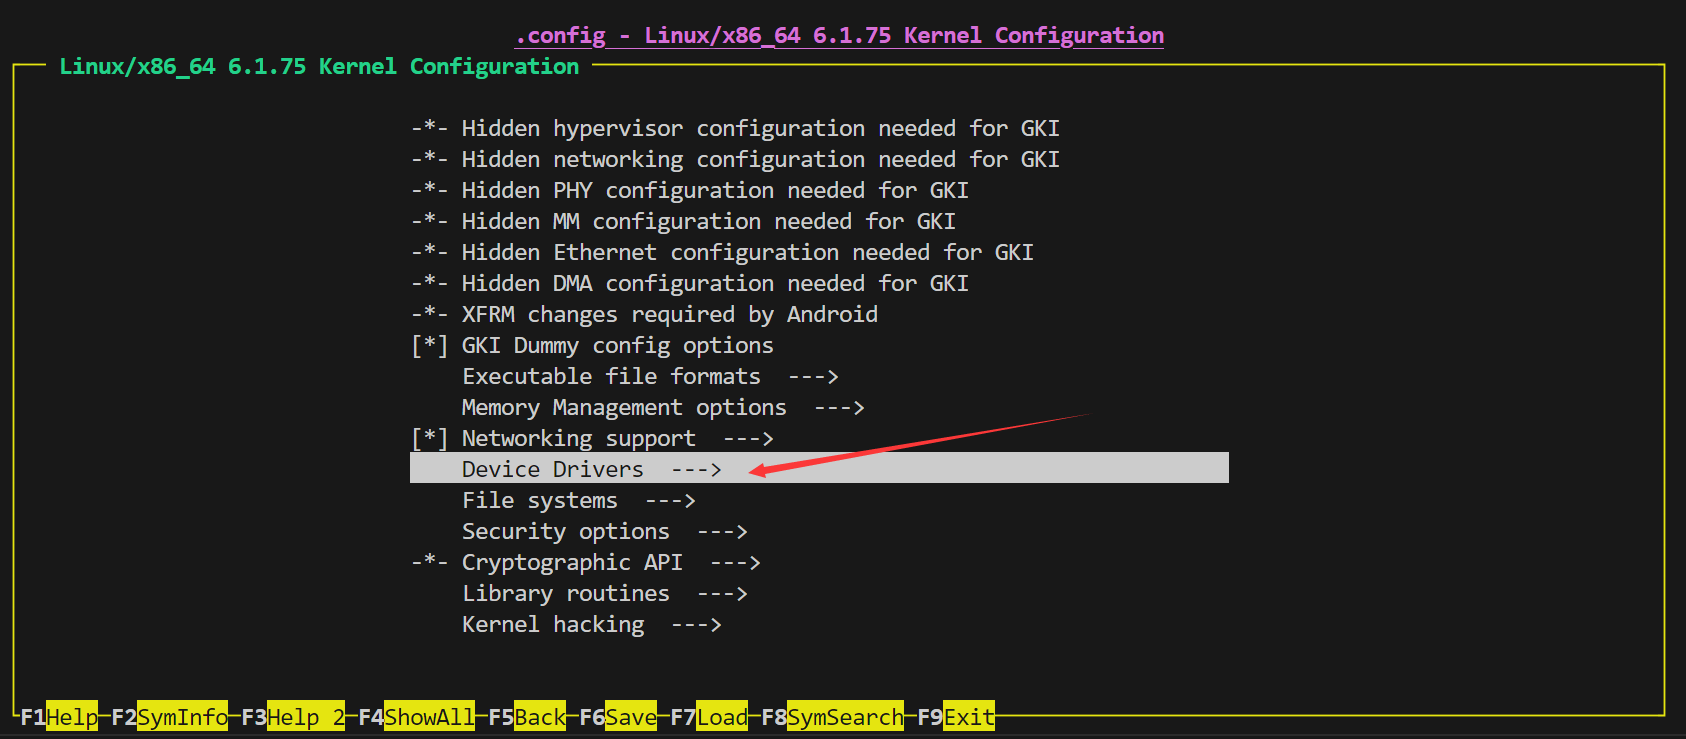1686x739 pixels.
Task: Toggle GKI Dummy config options checkbox
Action: [x=430, y=346]
